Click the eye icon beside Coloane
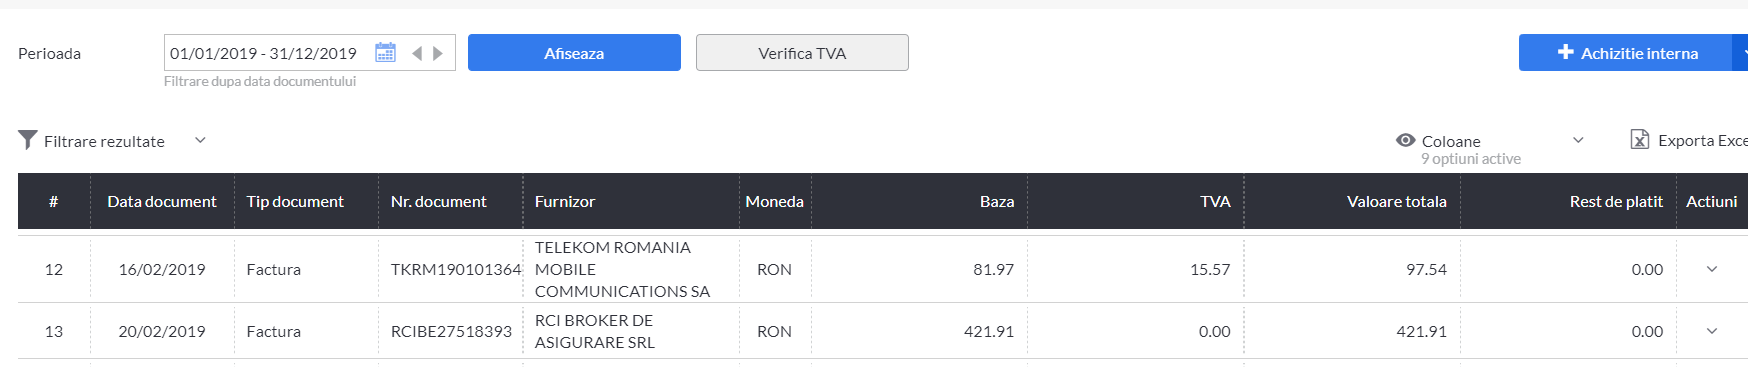1748x367 pixels. [1406, 140]
